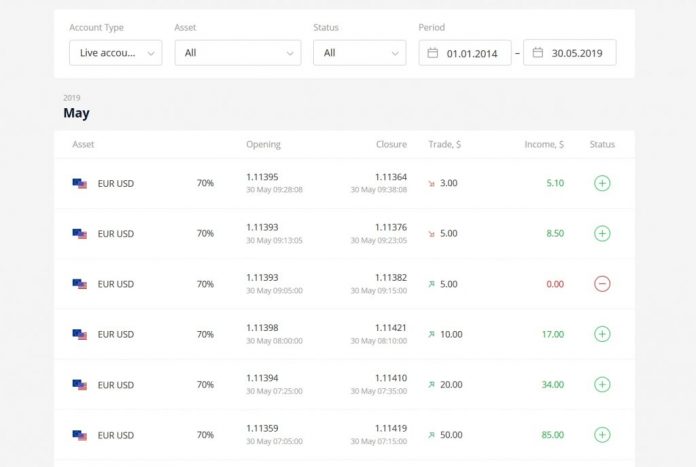696x467 pixels.
Task: Click the calendar icon in the end date field
Action: point(538,53)
